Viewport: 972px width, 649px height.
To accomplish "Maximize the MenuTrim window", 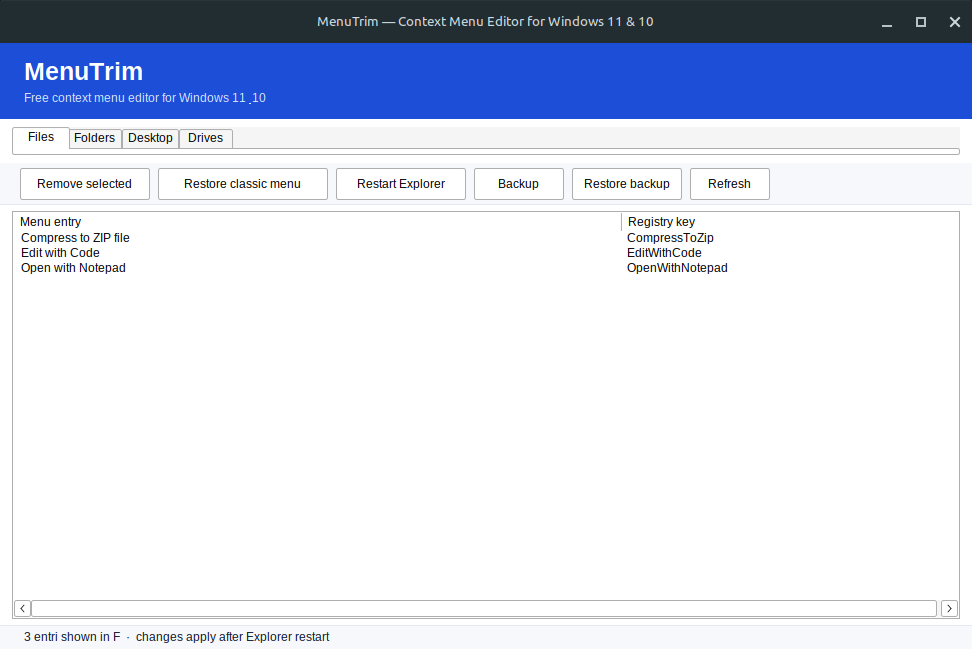I will [921, 22].
